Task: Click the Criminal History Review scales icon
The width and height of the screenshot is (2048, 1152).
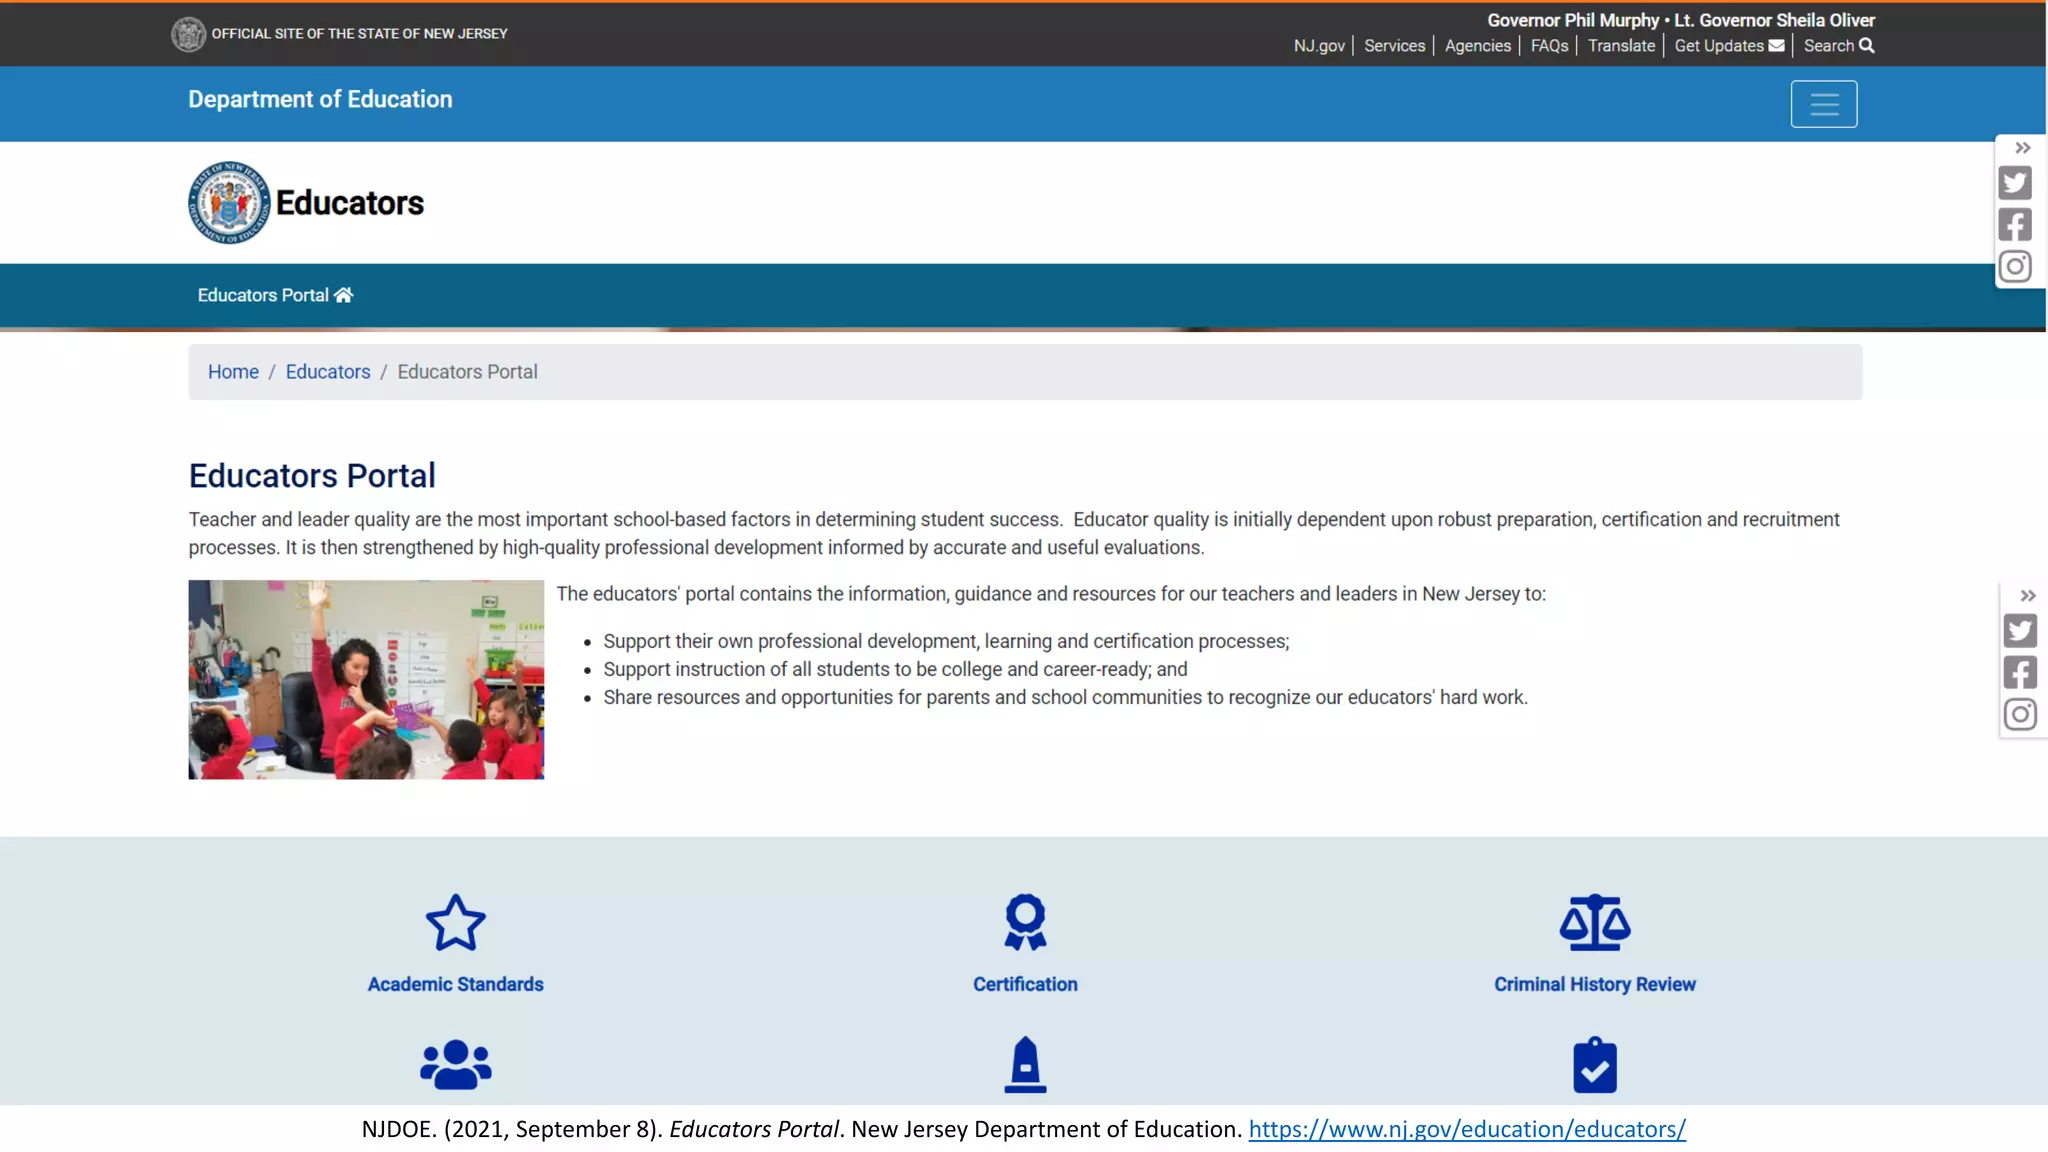Action: pyautogui.click(x=1595, y=922)
